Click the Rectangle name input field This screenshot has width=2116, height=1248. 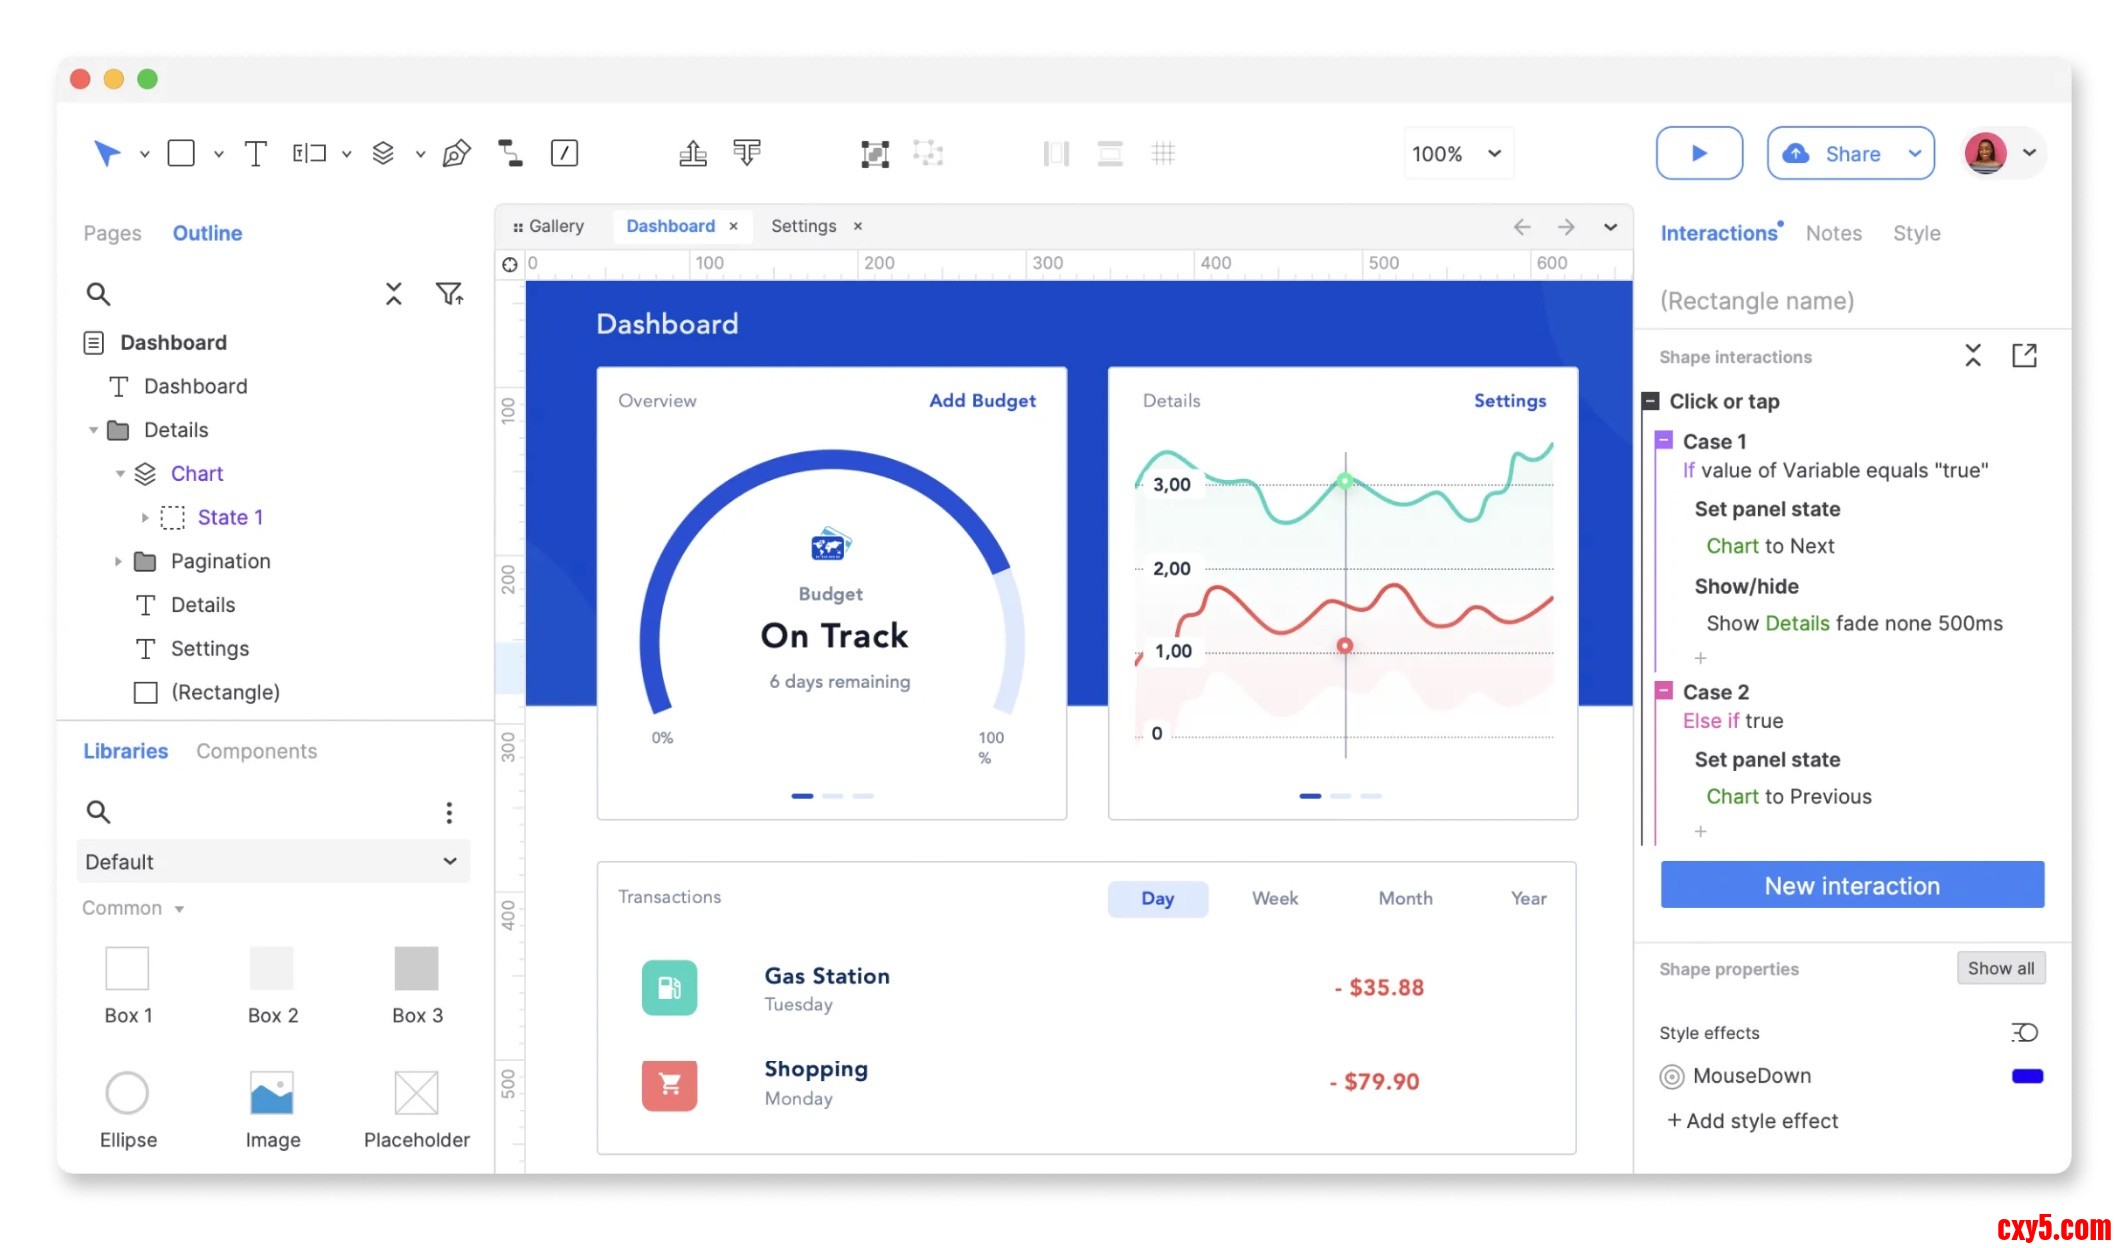(1757, 301)
